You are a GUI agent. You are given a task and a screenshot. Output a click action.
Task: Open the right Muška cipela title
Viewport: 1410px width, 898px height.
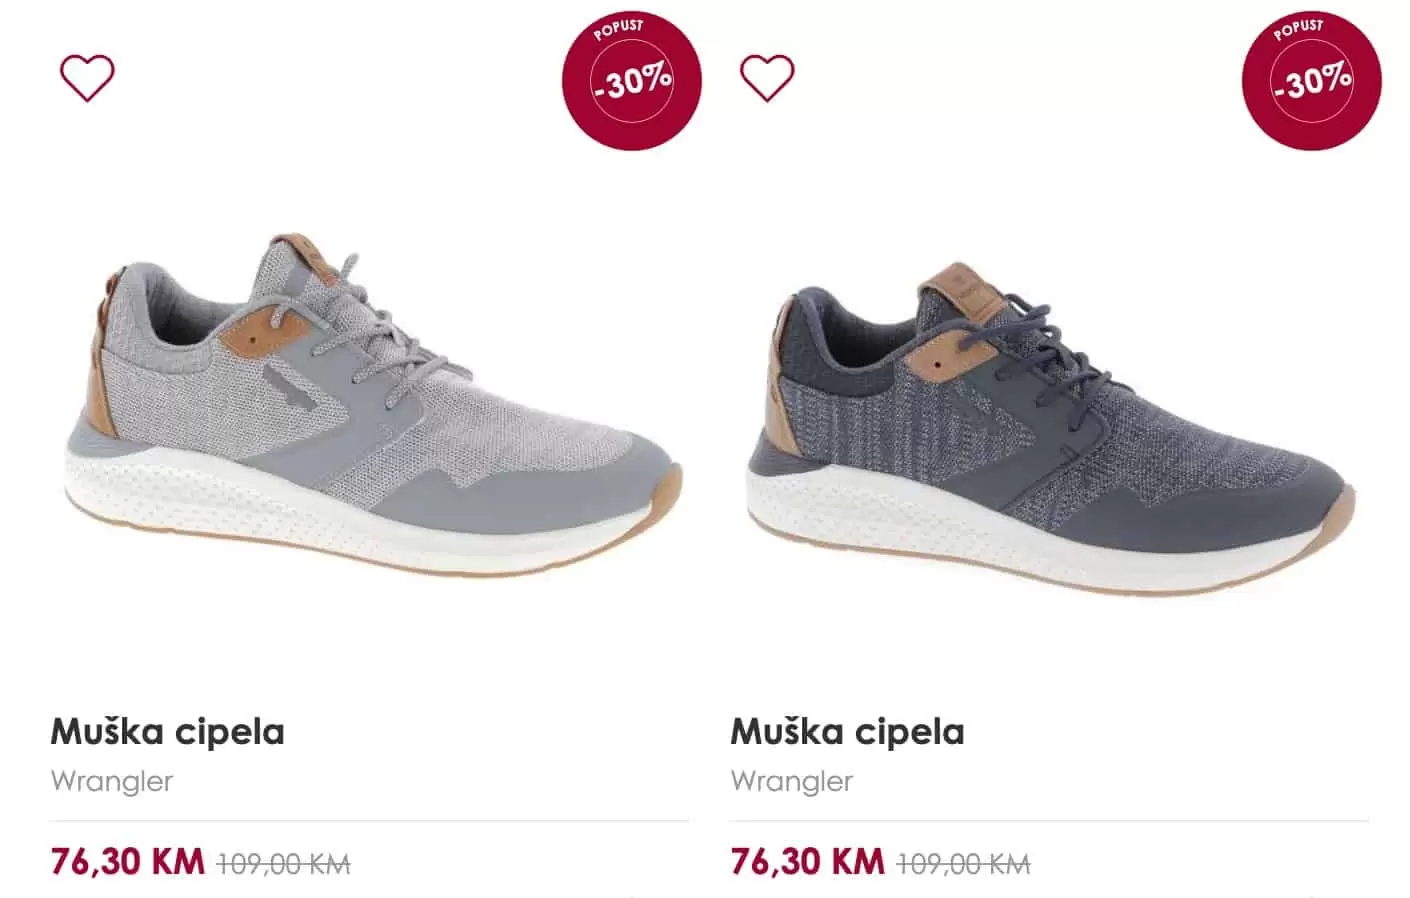[x=848, y=732]
